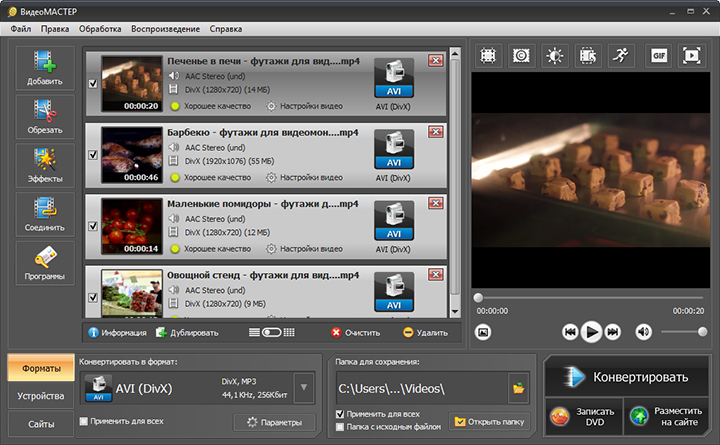
Task: Uncheck the Маленькие помидоры video checkbox
Action: pyautogui.click(x=93, y=226)
